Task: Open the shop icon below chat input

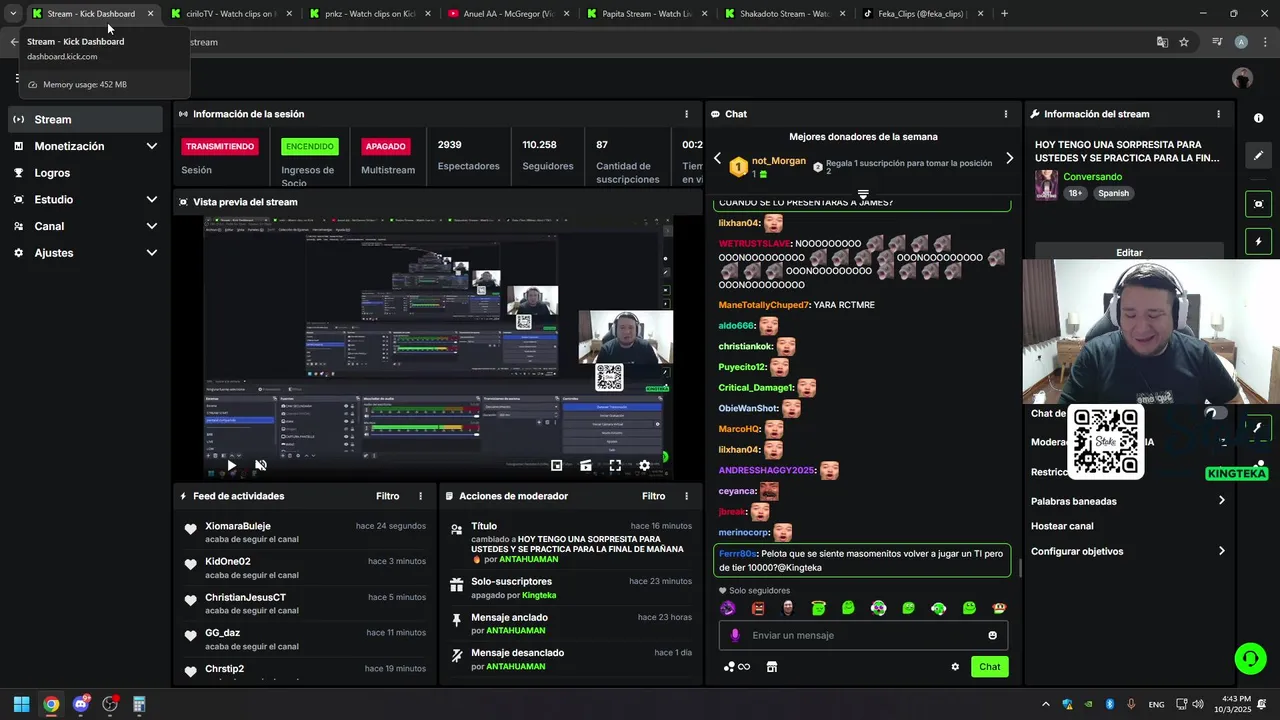Action: pos(772,667)
